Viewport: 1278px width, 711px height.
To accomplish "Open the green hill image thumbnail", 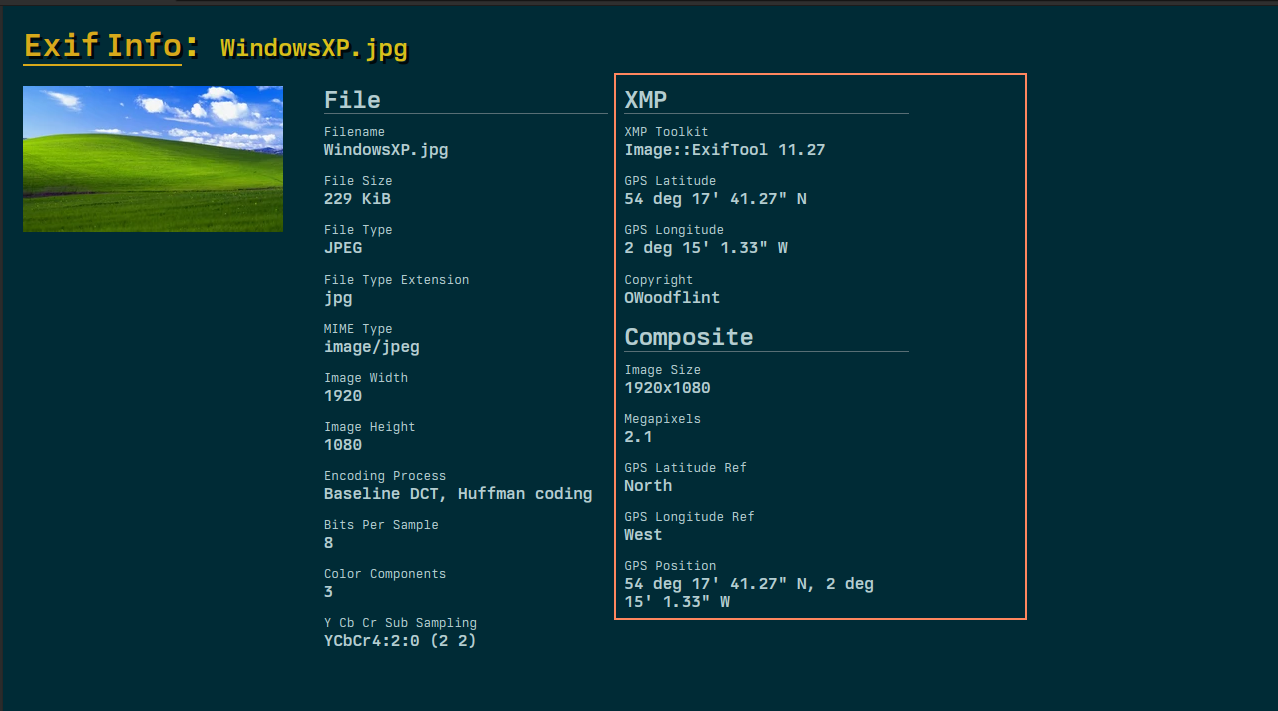I will click(x=153, y=159).
